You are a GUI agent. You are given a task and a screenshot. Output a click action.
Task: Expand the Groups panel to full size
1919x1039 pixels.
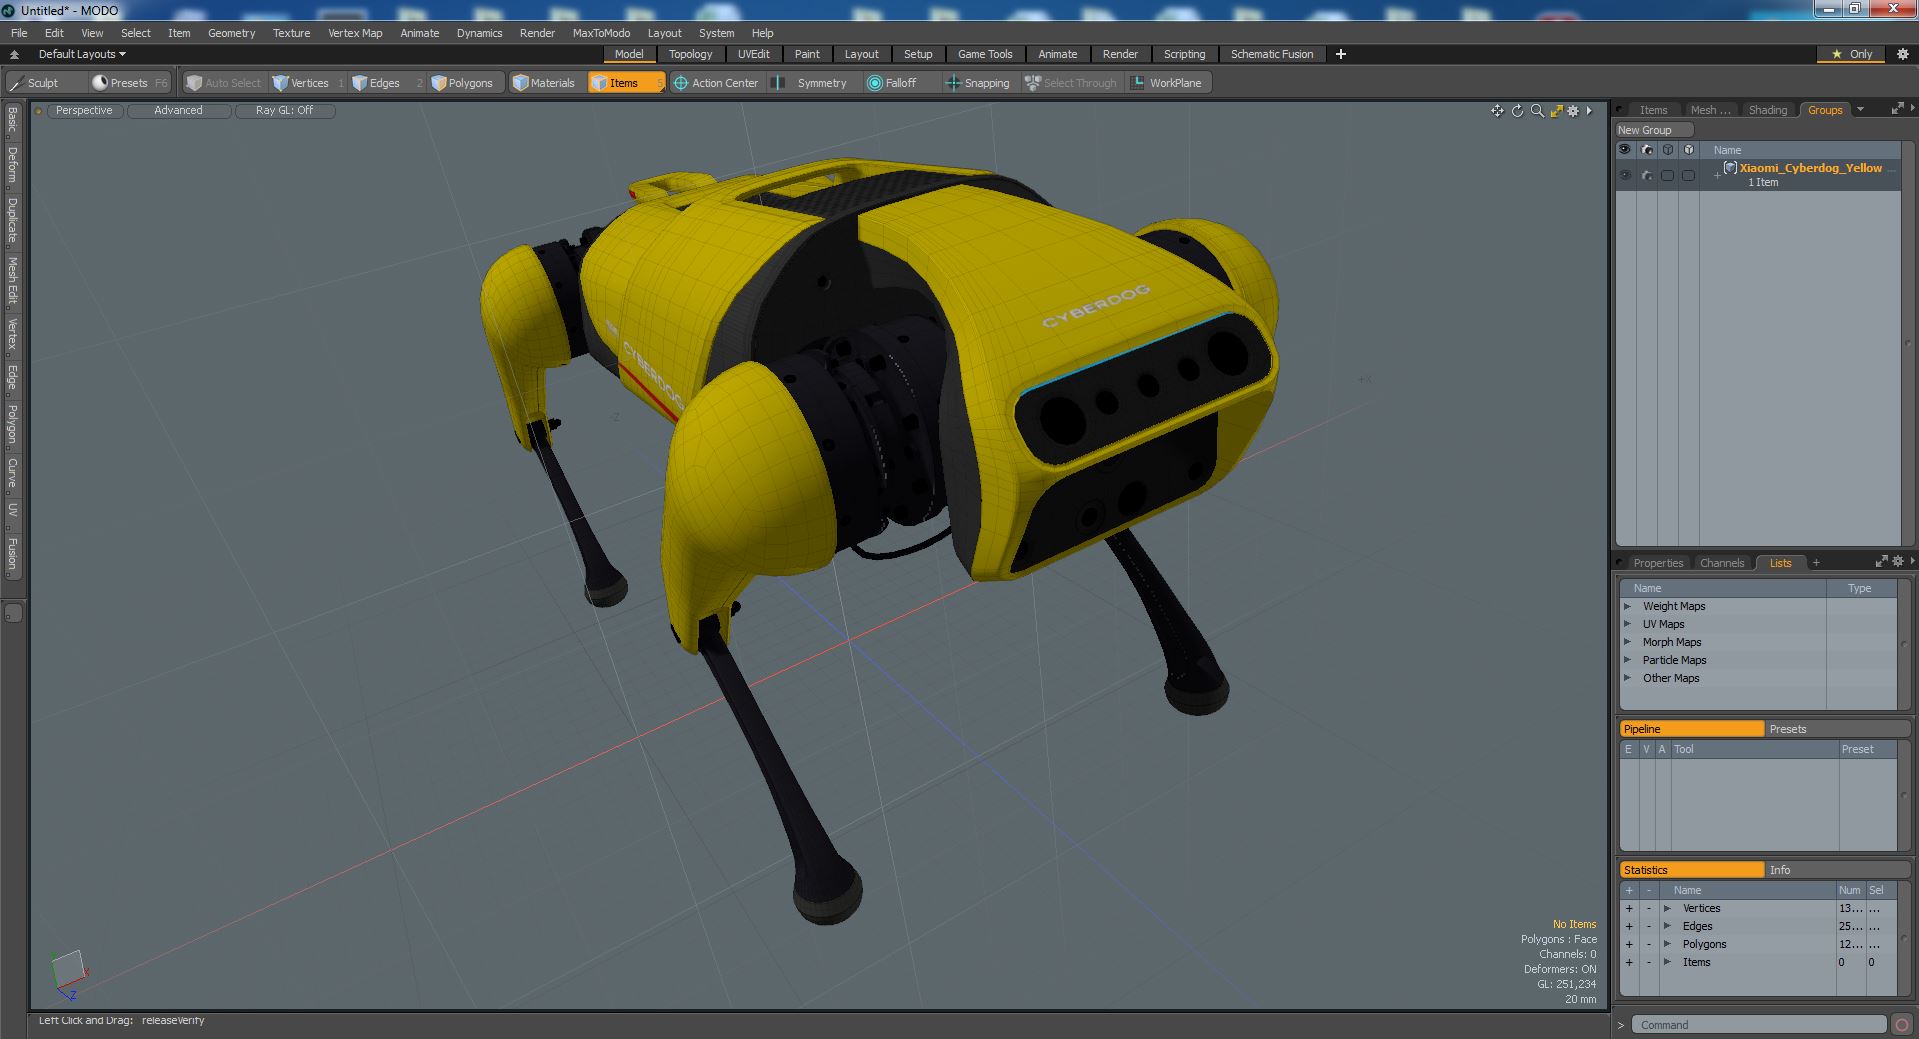click(x=1897, y=109)
